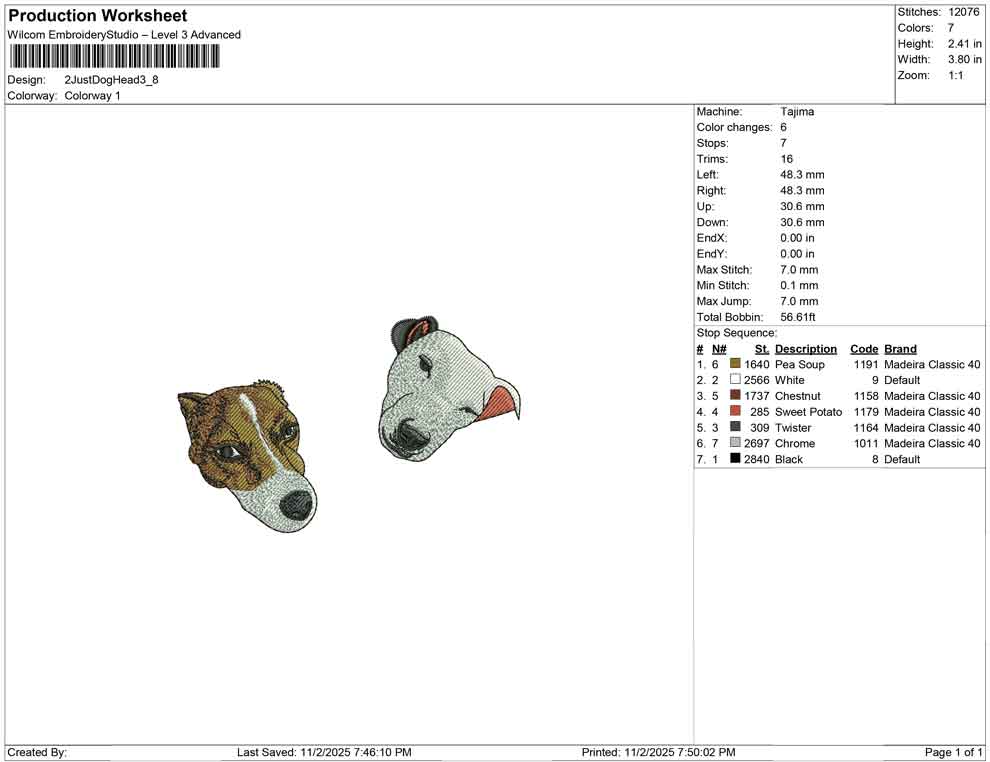Click the 'Black' description in row 7
This screenshot has height=762, width=990.
coord(789,459)
